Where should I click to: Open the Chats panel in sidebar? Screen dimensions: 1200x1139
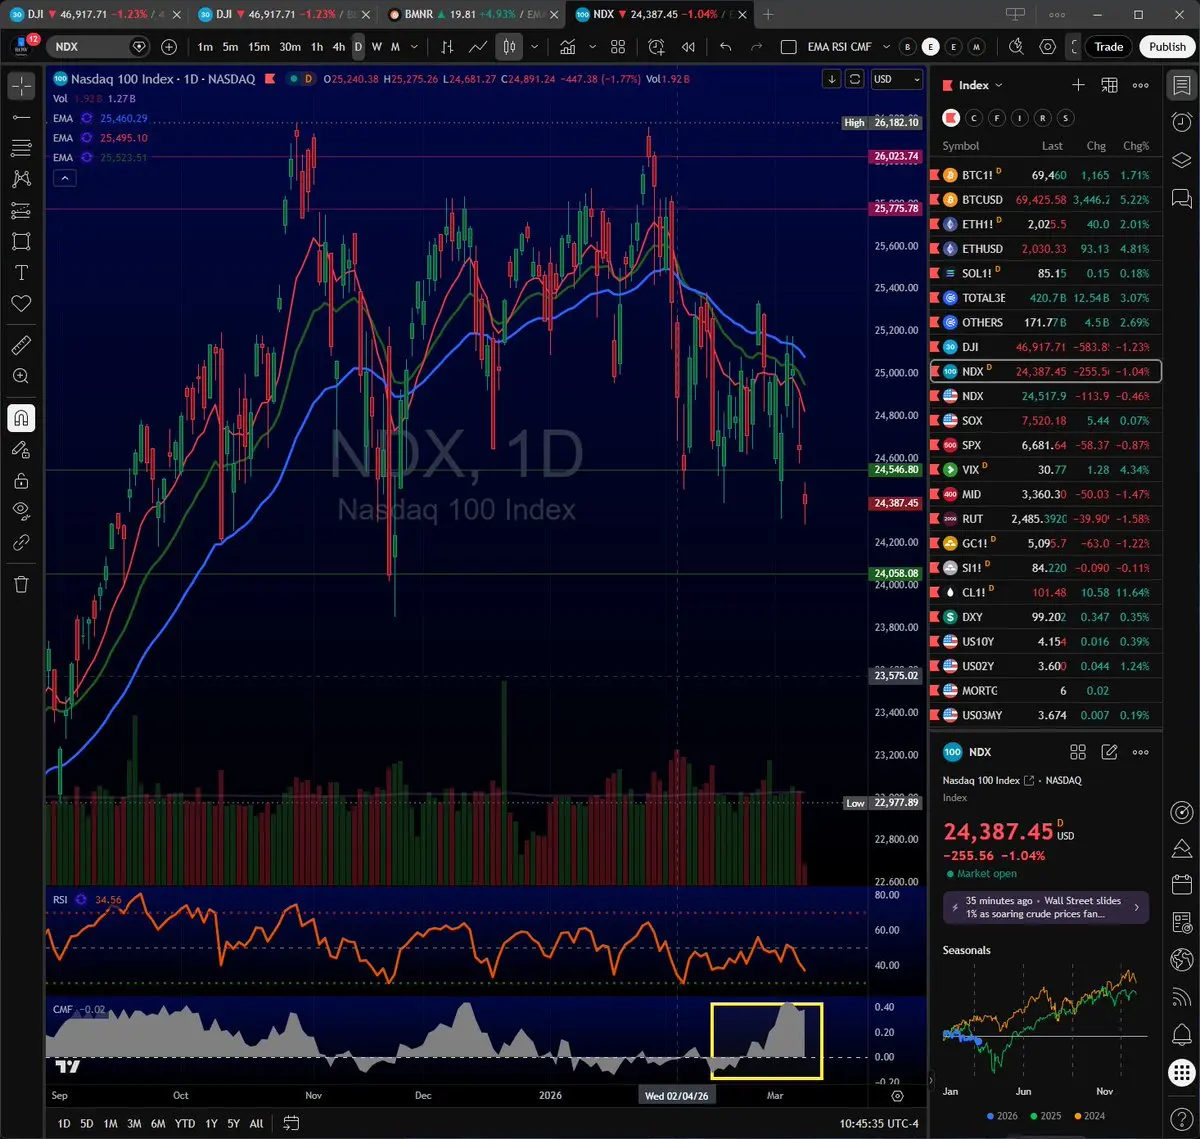(x=1181, y=197)
